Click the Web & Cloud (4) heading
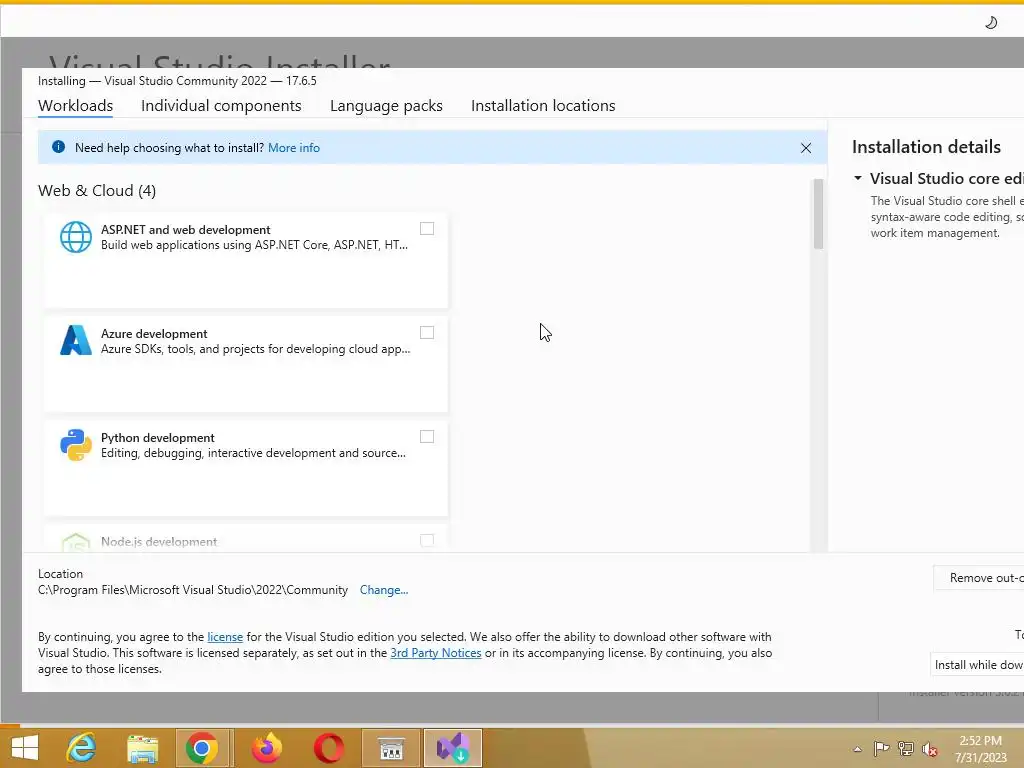This screenshot has height=768, width=1024. 97,191
